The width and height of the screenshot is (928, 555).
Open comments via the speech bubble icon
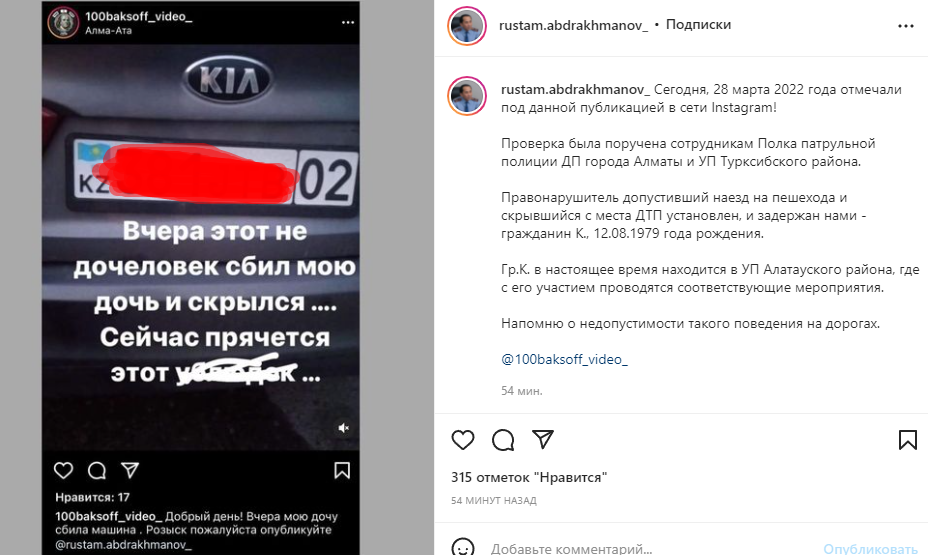(x=503, y=440)
